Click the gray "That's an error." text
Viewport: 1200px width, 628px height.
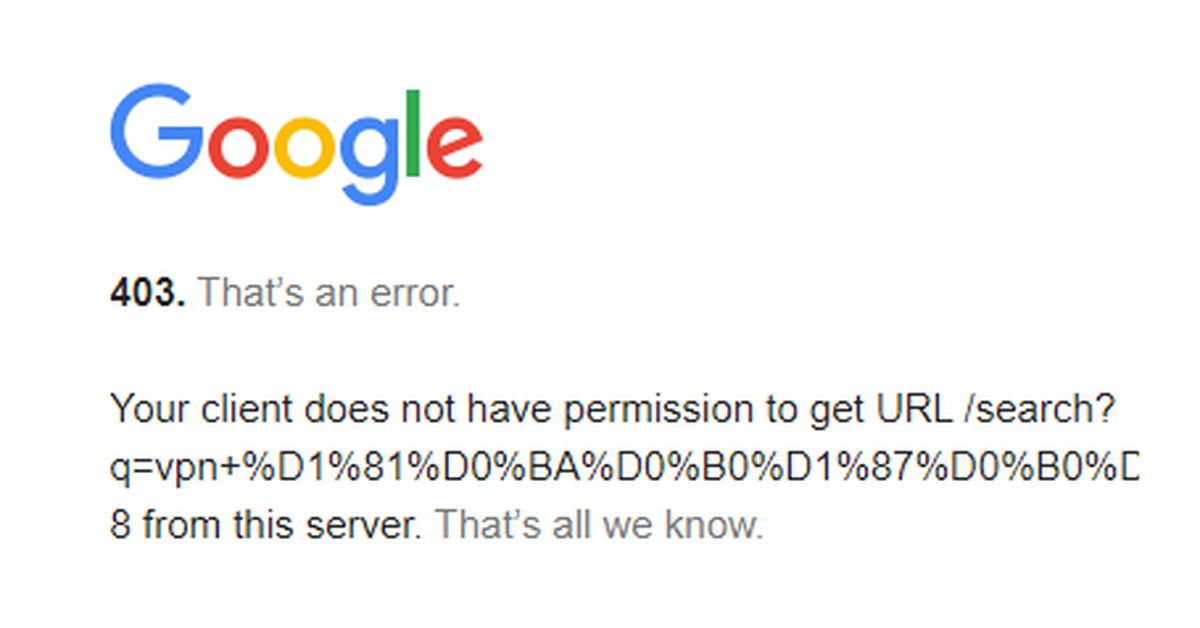coord(329,294)
